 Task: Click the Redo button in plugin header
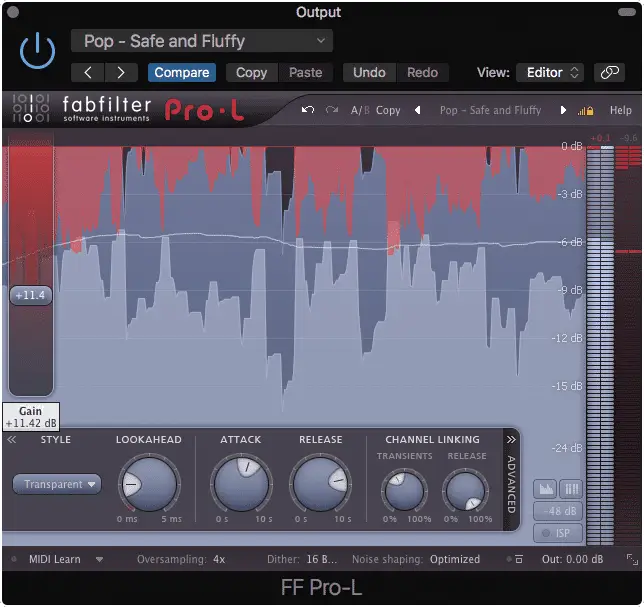(422, 73)
